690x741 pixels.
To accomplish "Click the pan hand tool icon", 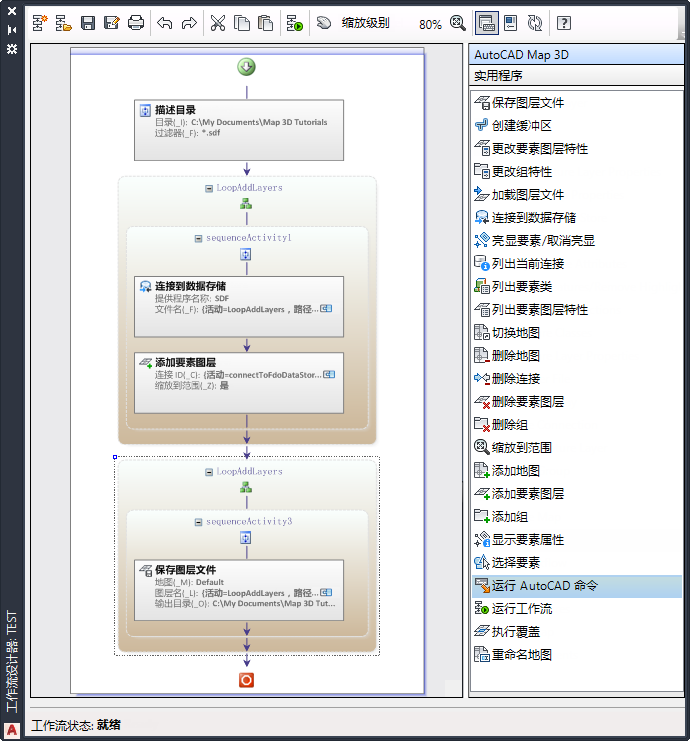I will point(324,23).
